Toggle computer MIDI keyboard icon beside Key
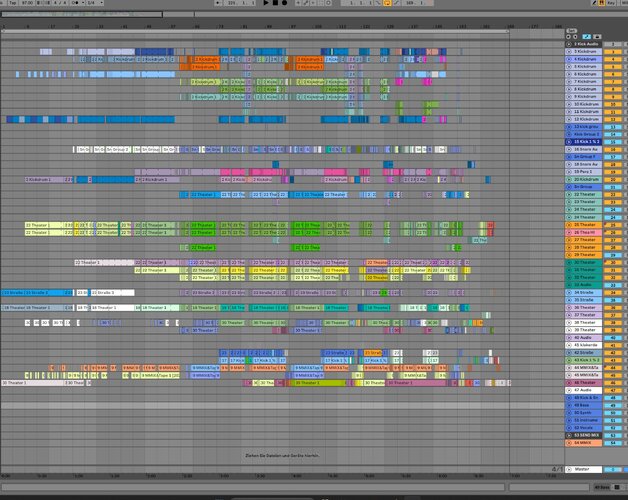Viewport: 628px width, 500px height. click(602, 3)
